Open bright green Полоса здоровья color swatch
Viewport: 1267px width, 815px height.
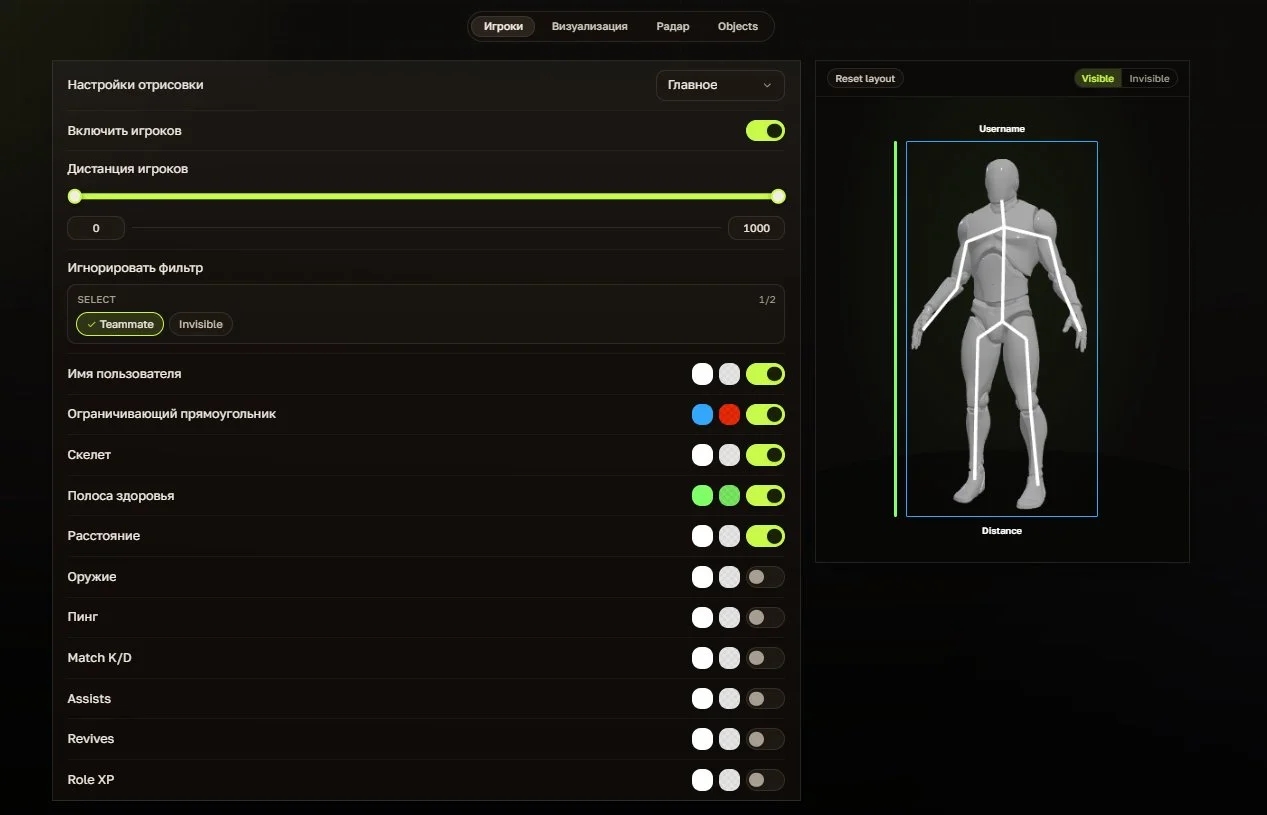pos(702,495)
